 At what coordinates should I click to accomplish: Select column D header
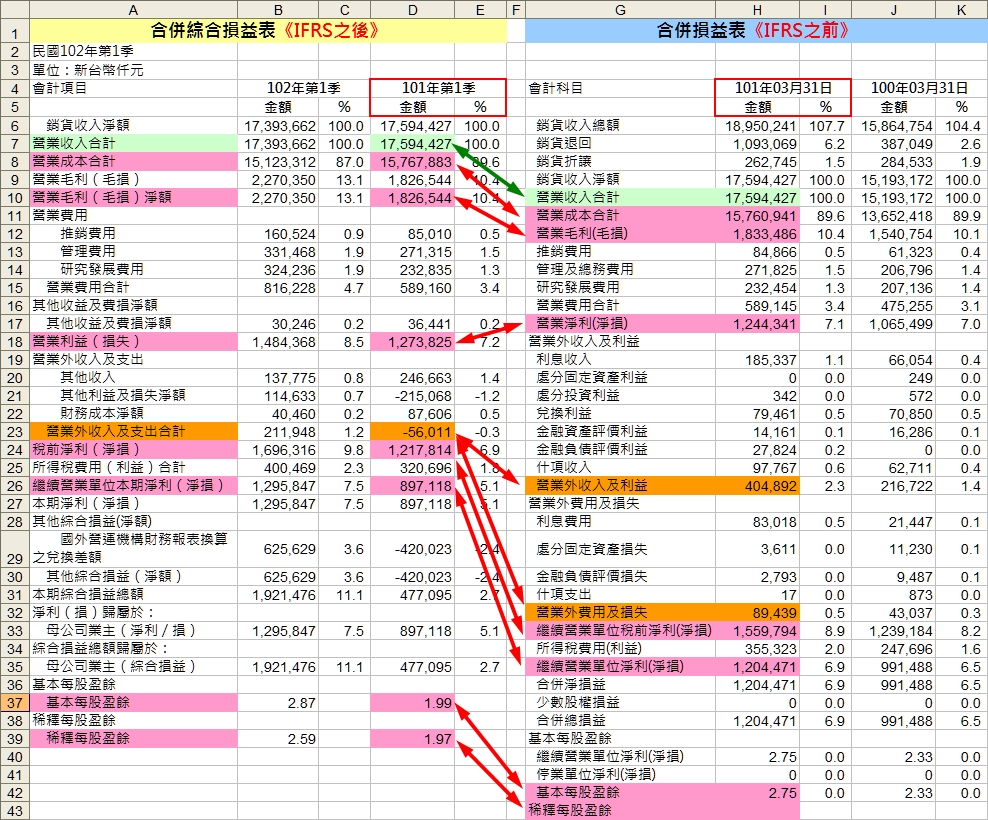pos(413,10)
